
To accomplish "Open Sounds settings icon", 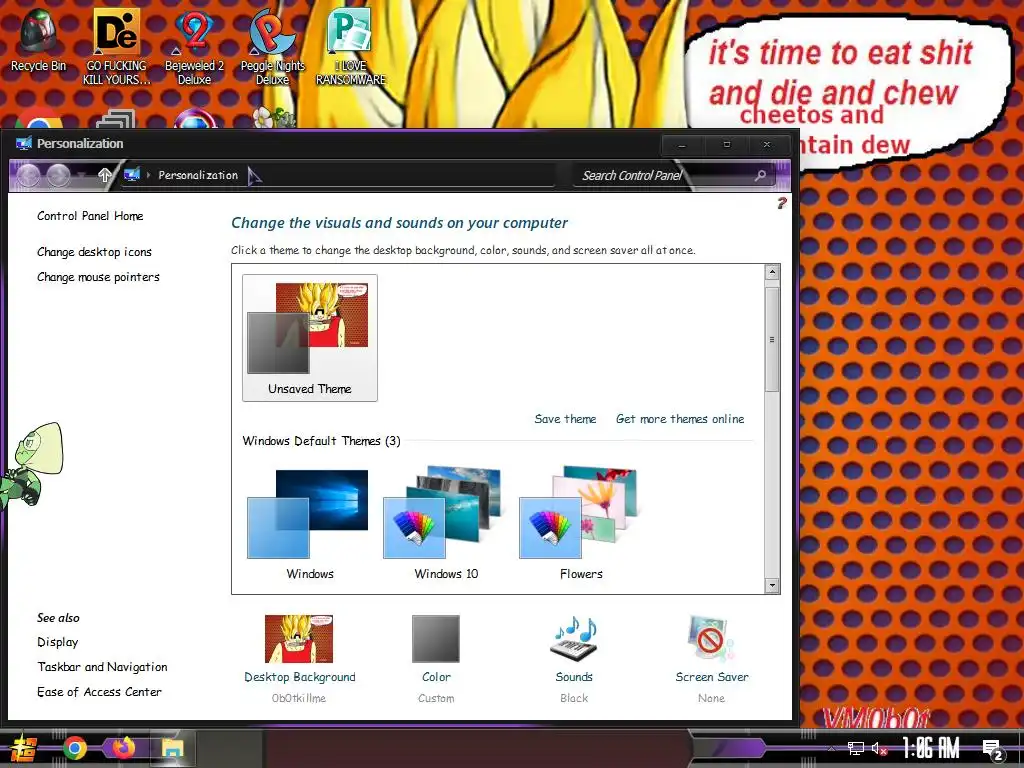I will pyautogui.click(x=574, y=639).
